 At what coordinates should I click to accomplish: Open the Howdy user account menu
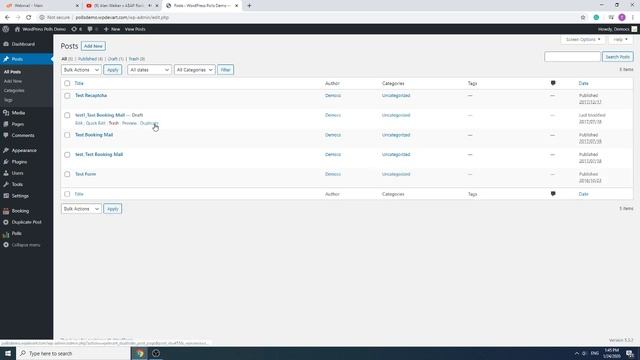pyautogui.click(x=617, y=29)
